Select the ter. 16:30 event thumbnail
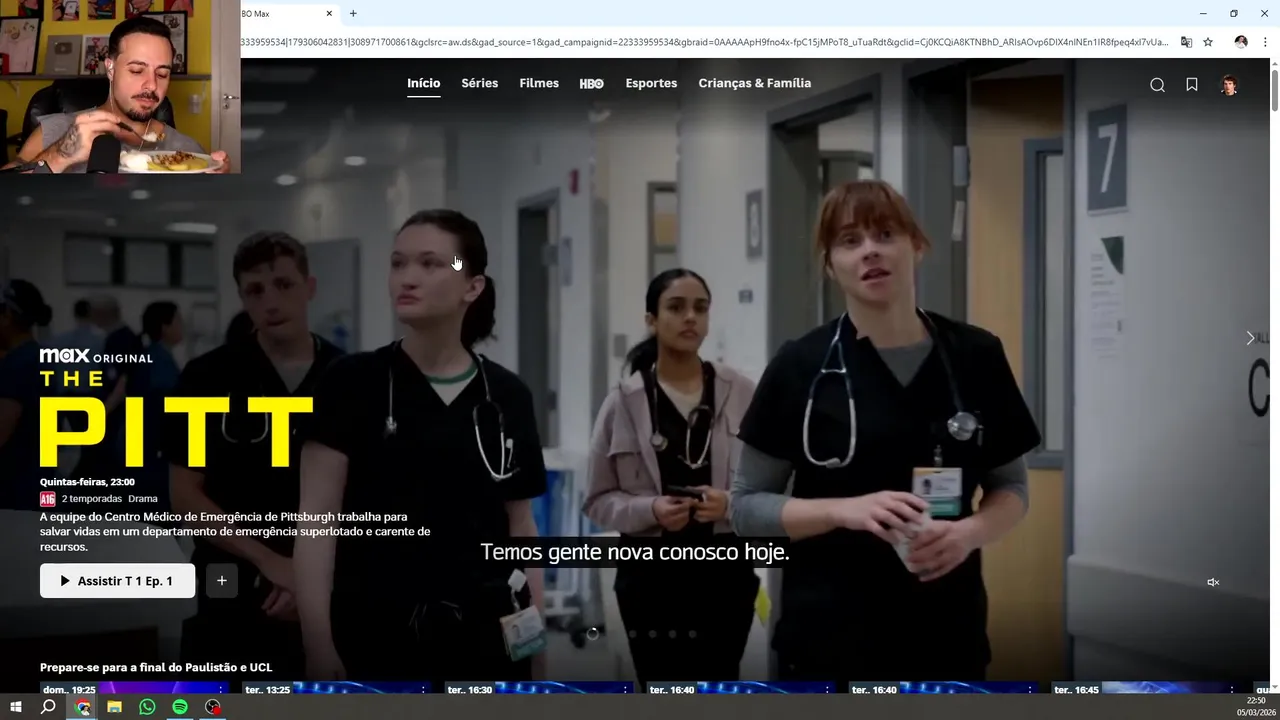The image size is (1280, 720). [x=538, y=688]
